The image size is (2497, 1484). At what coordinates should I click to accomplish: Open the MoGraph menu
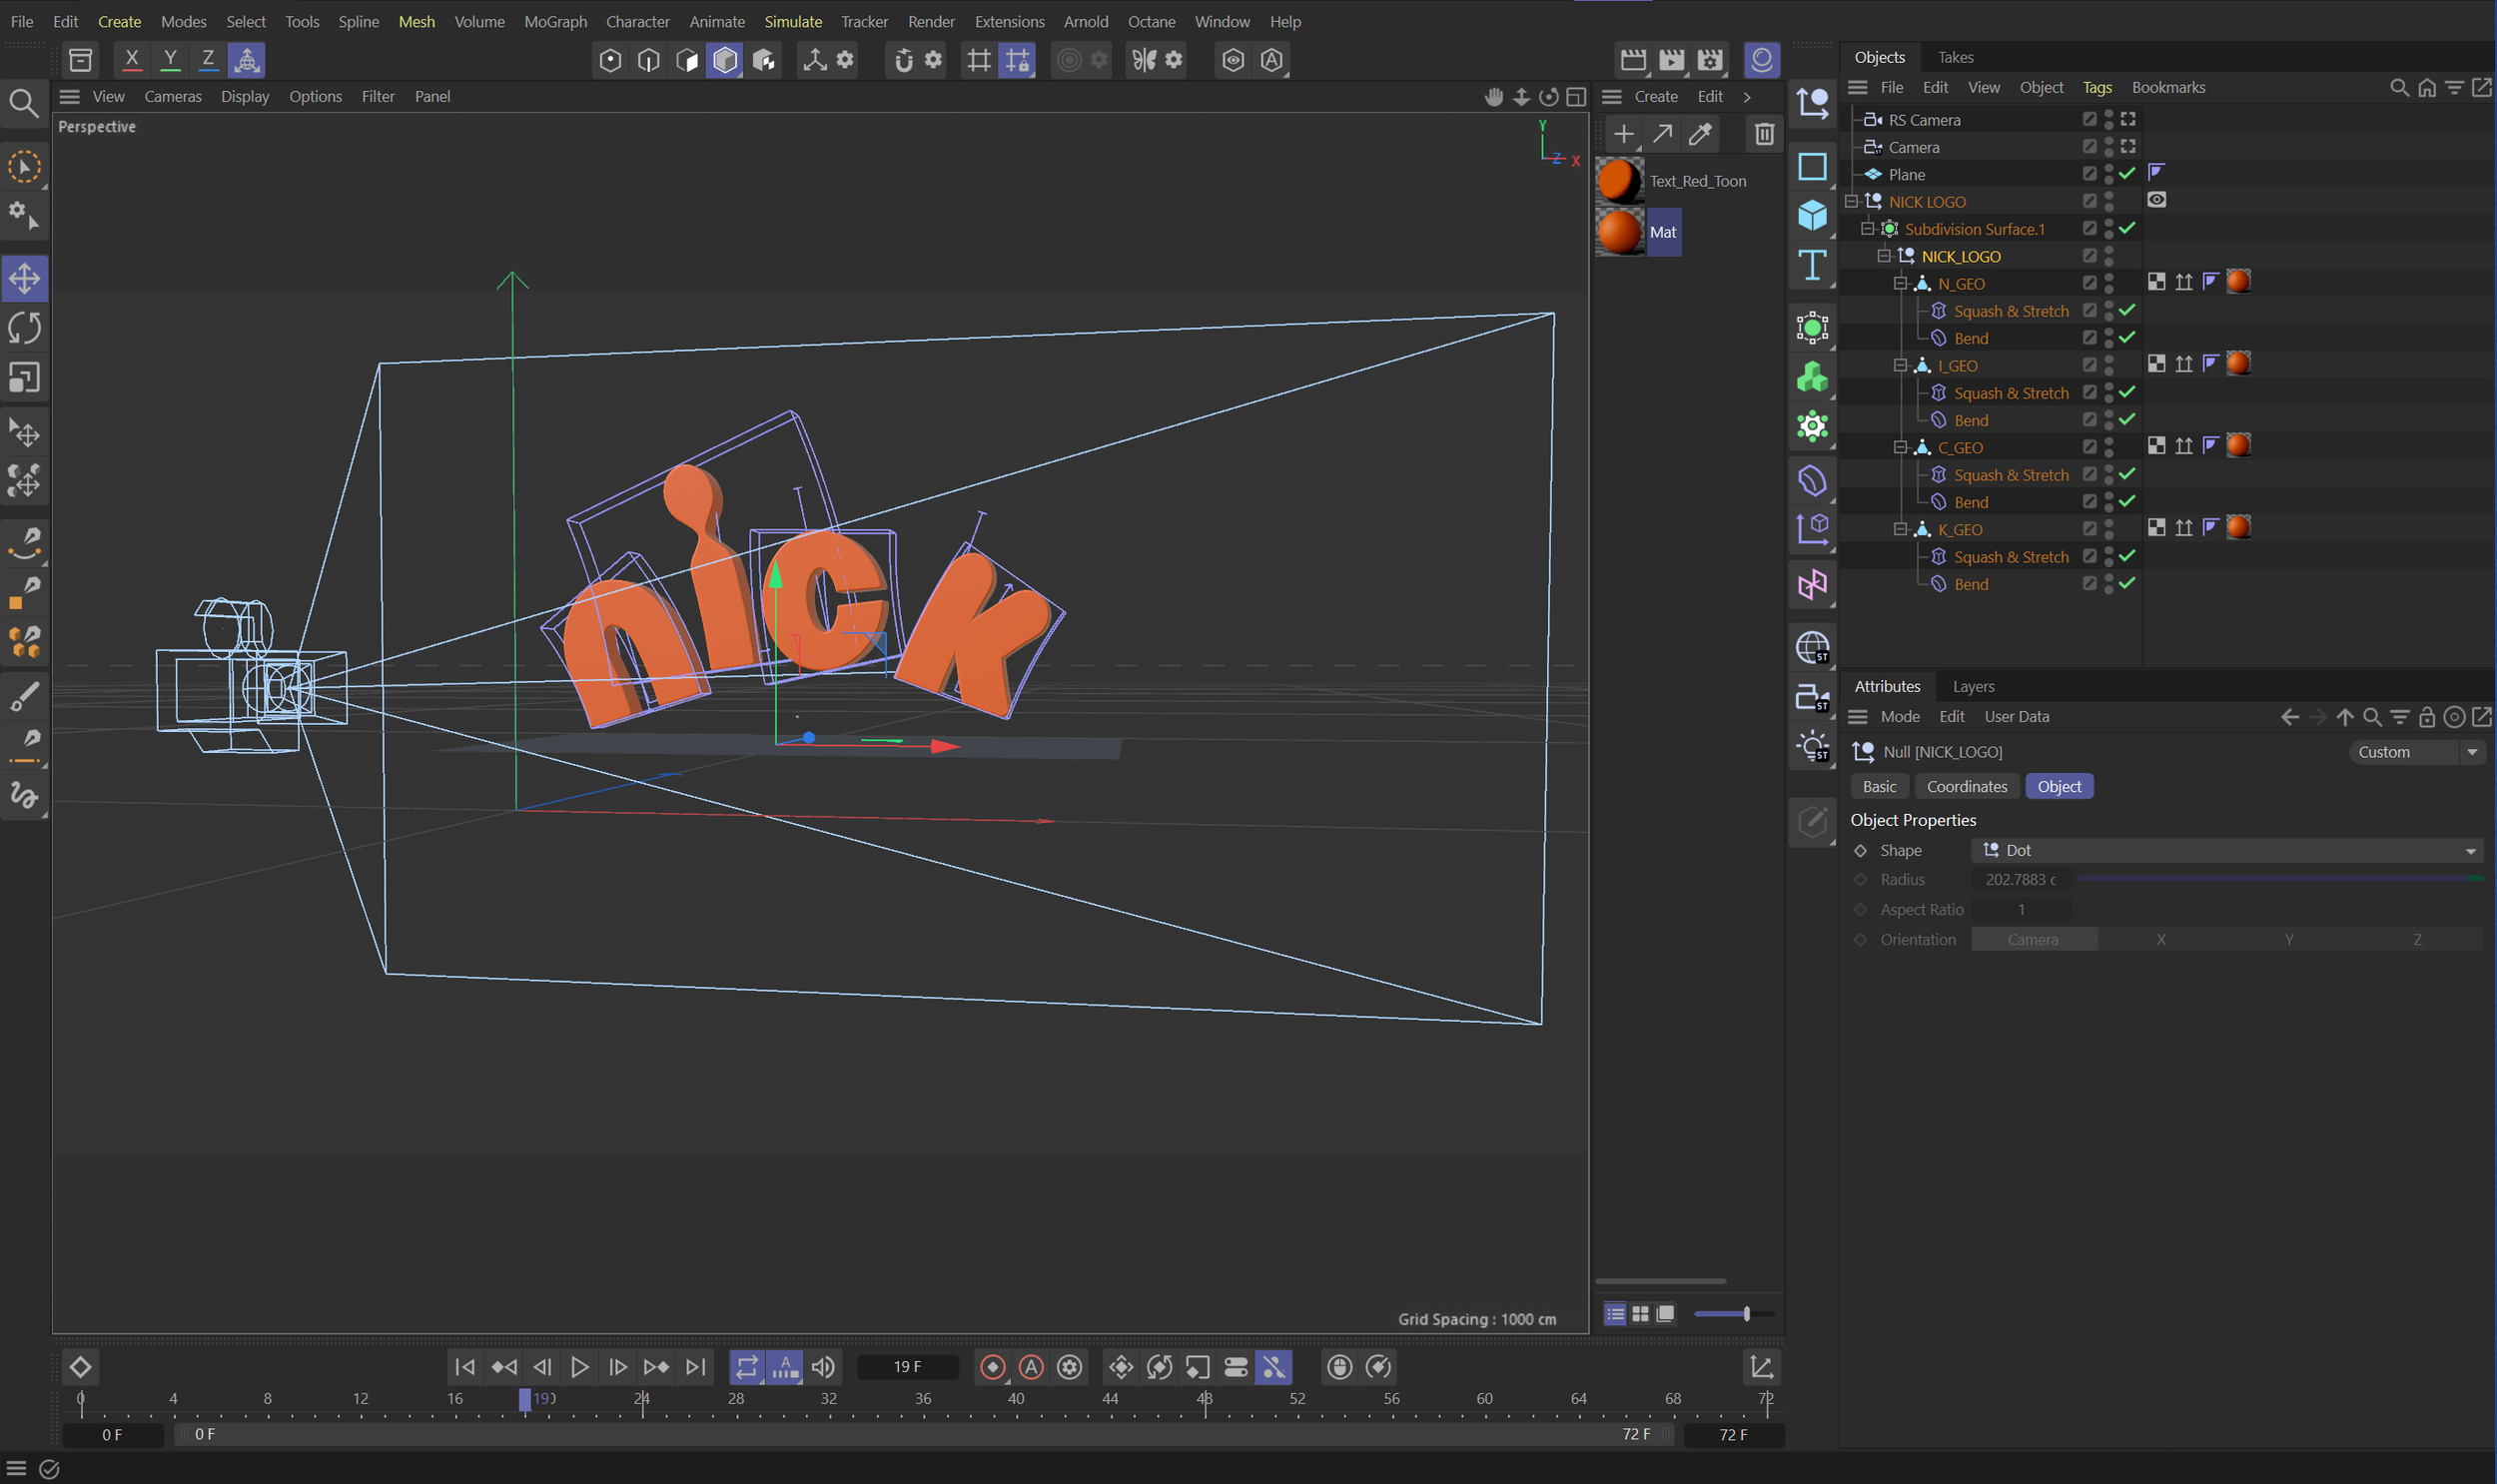click(x=555, y=21)
